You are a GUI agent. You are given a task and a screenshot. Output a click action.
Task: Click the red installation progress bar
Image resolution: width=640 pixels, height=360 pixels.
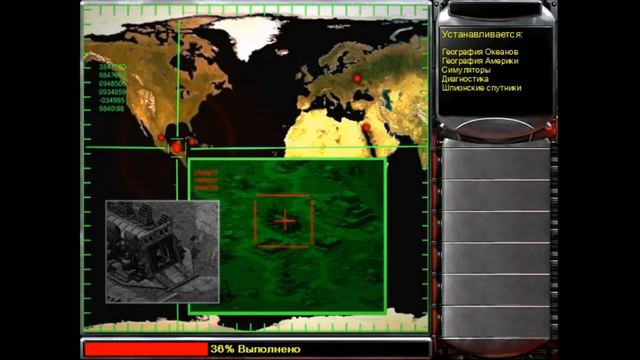click(146, 349)
